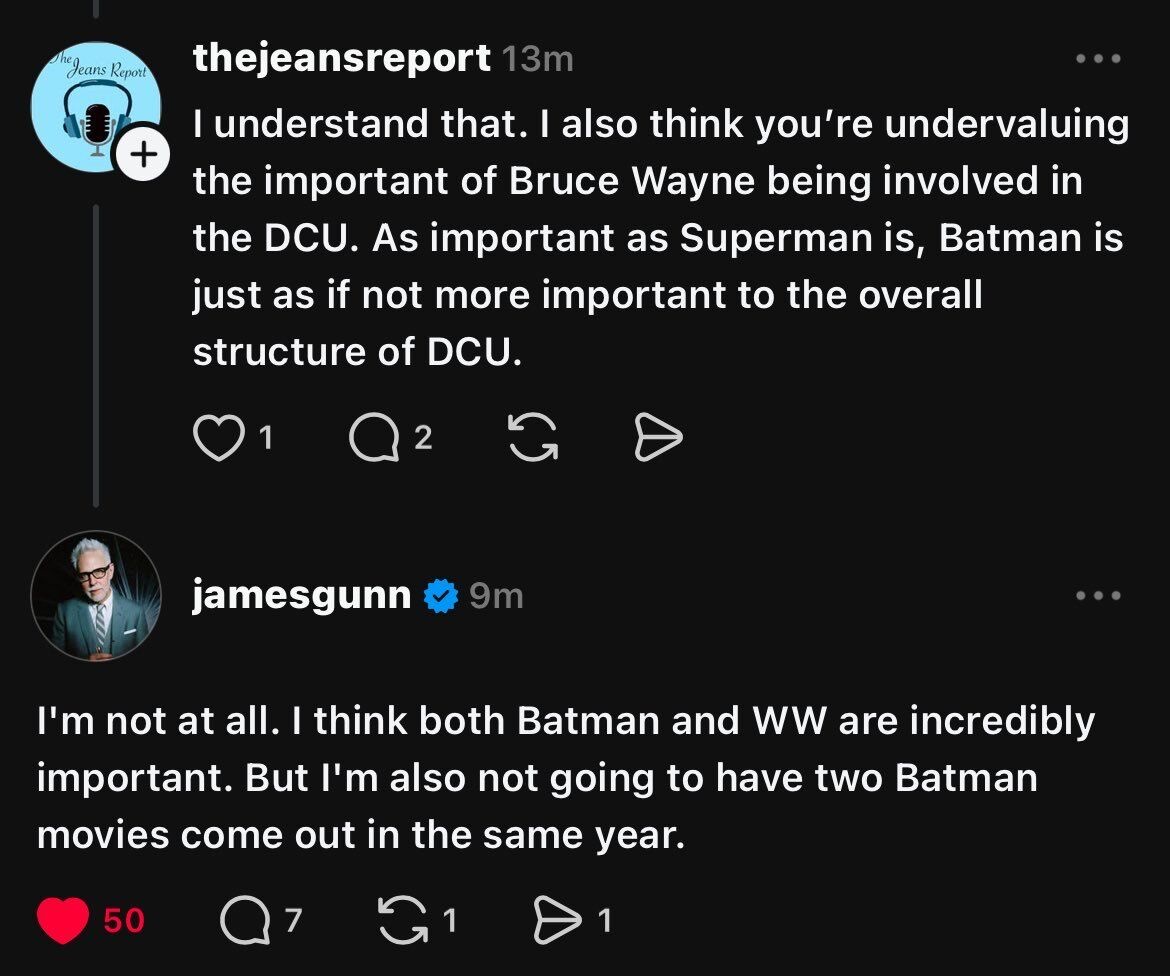Open more options for thejeansreport's post
The height and width of the screenshot is (976, 1170).
1099,59
